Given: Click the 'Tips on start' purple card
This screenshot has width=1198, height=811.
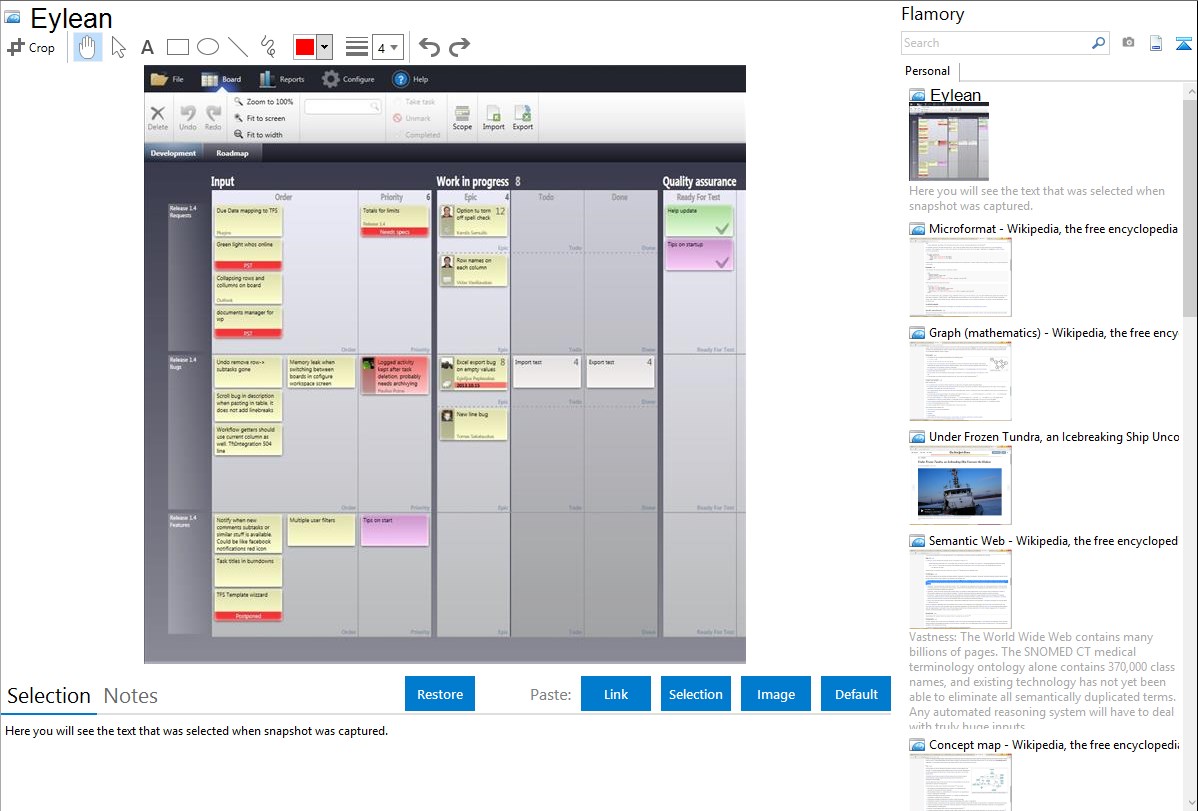Looking at the screenshot, I should click(394, 530).
